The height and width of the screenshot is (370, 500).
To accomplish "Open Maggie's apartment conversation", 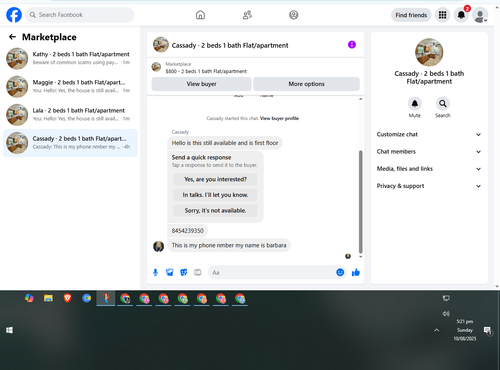I will pos(70,86).
